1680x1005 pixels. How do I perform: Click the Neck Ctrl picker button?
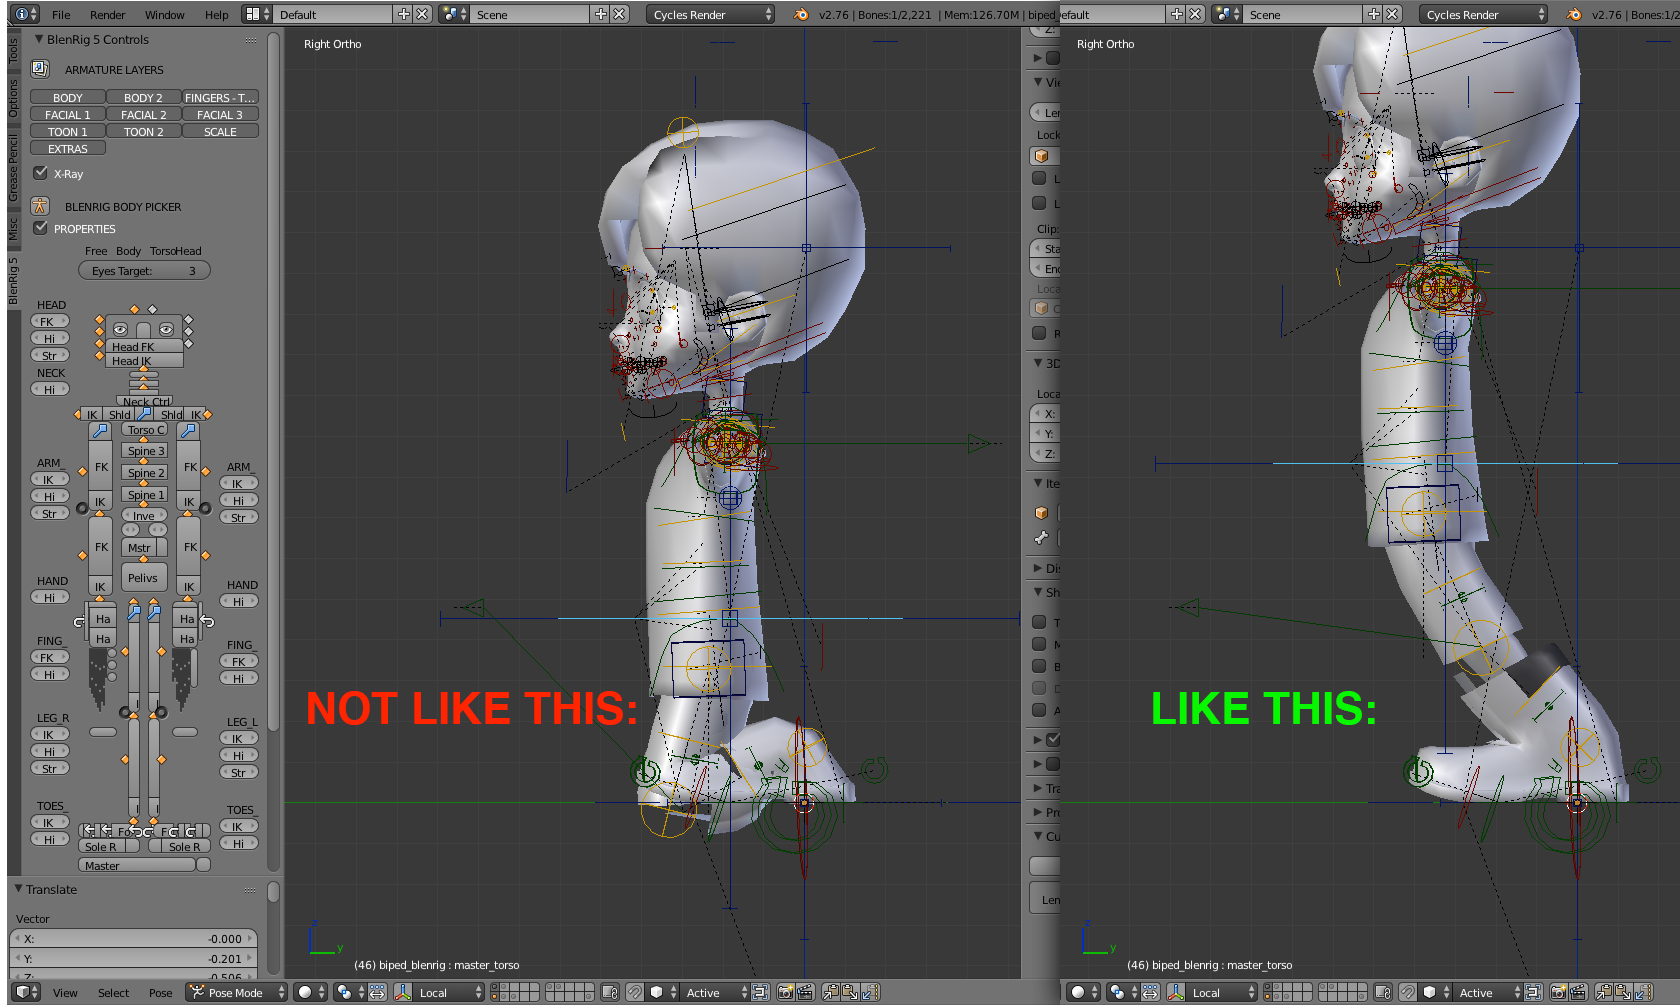pyautogui.click(x=145, y=401)
